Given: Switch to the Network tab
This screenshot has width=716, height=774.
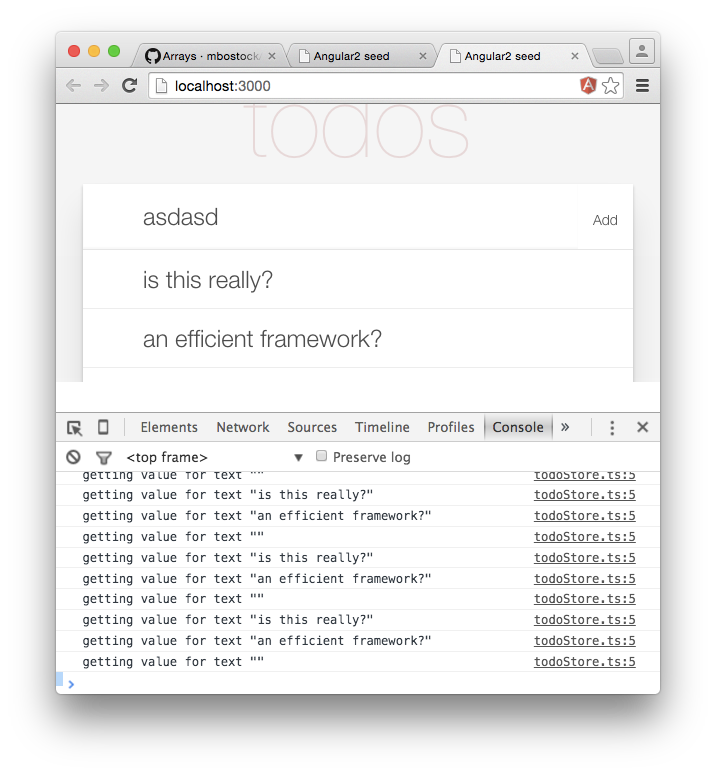Looking at the screenshot, I should [x=243, y=427].
